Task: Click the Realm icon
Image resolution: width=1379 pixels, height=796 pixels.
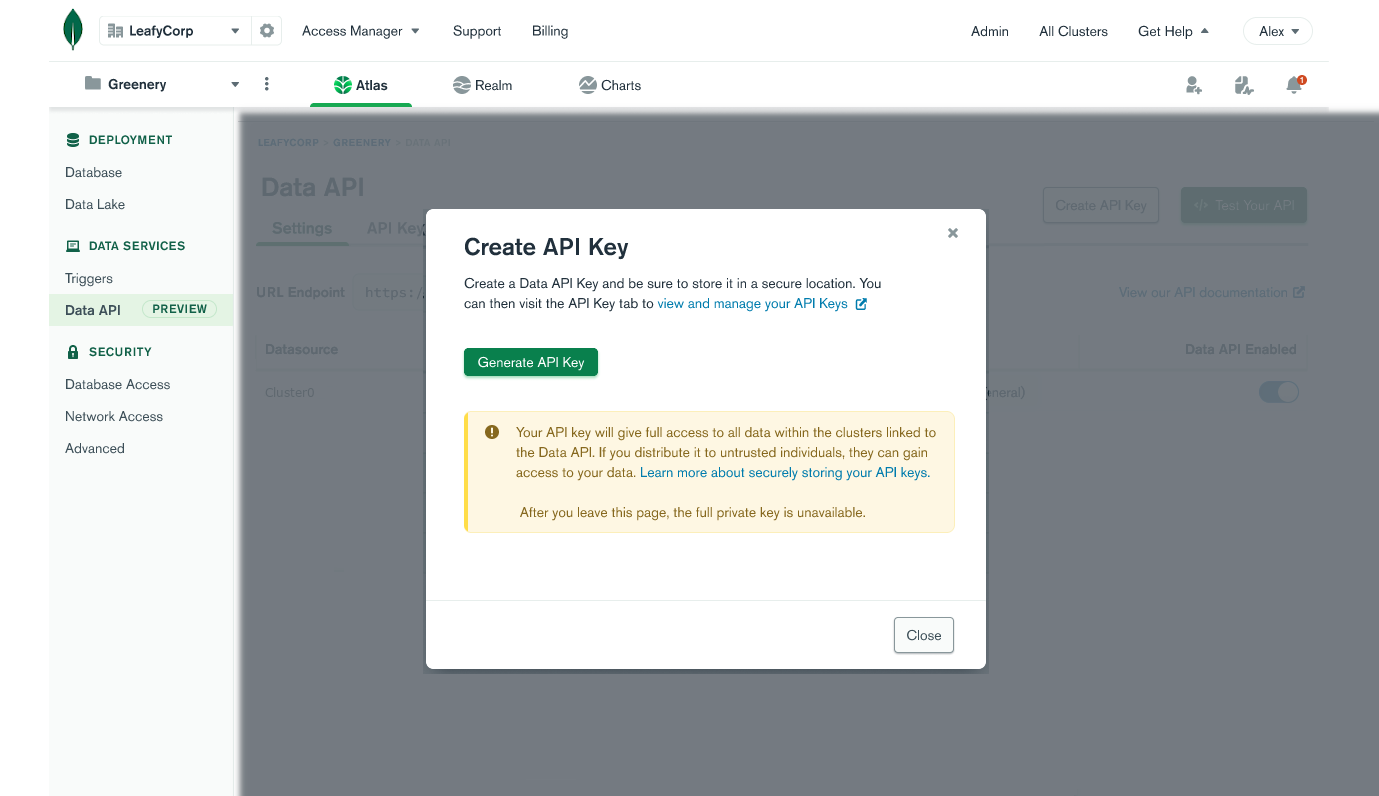Action: pos(461,85)
